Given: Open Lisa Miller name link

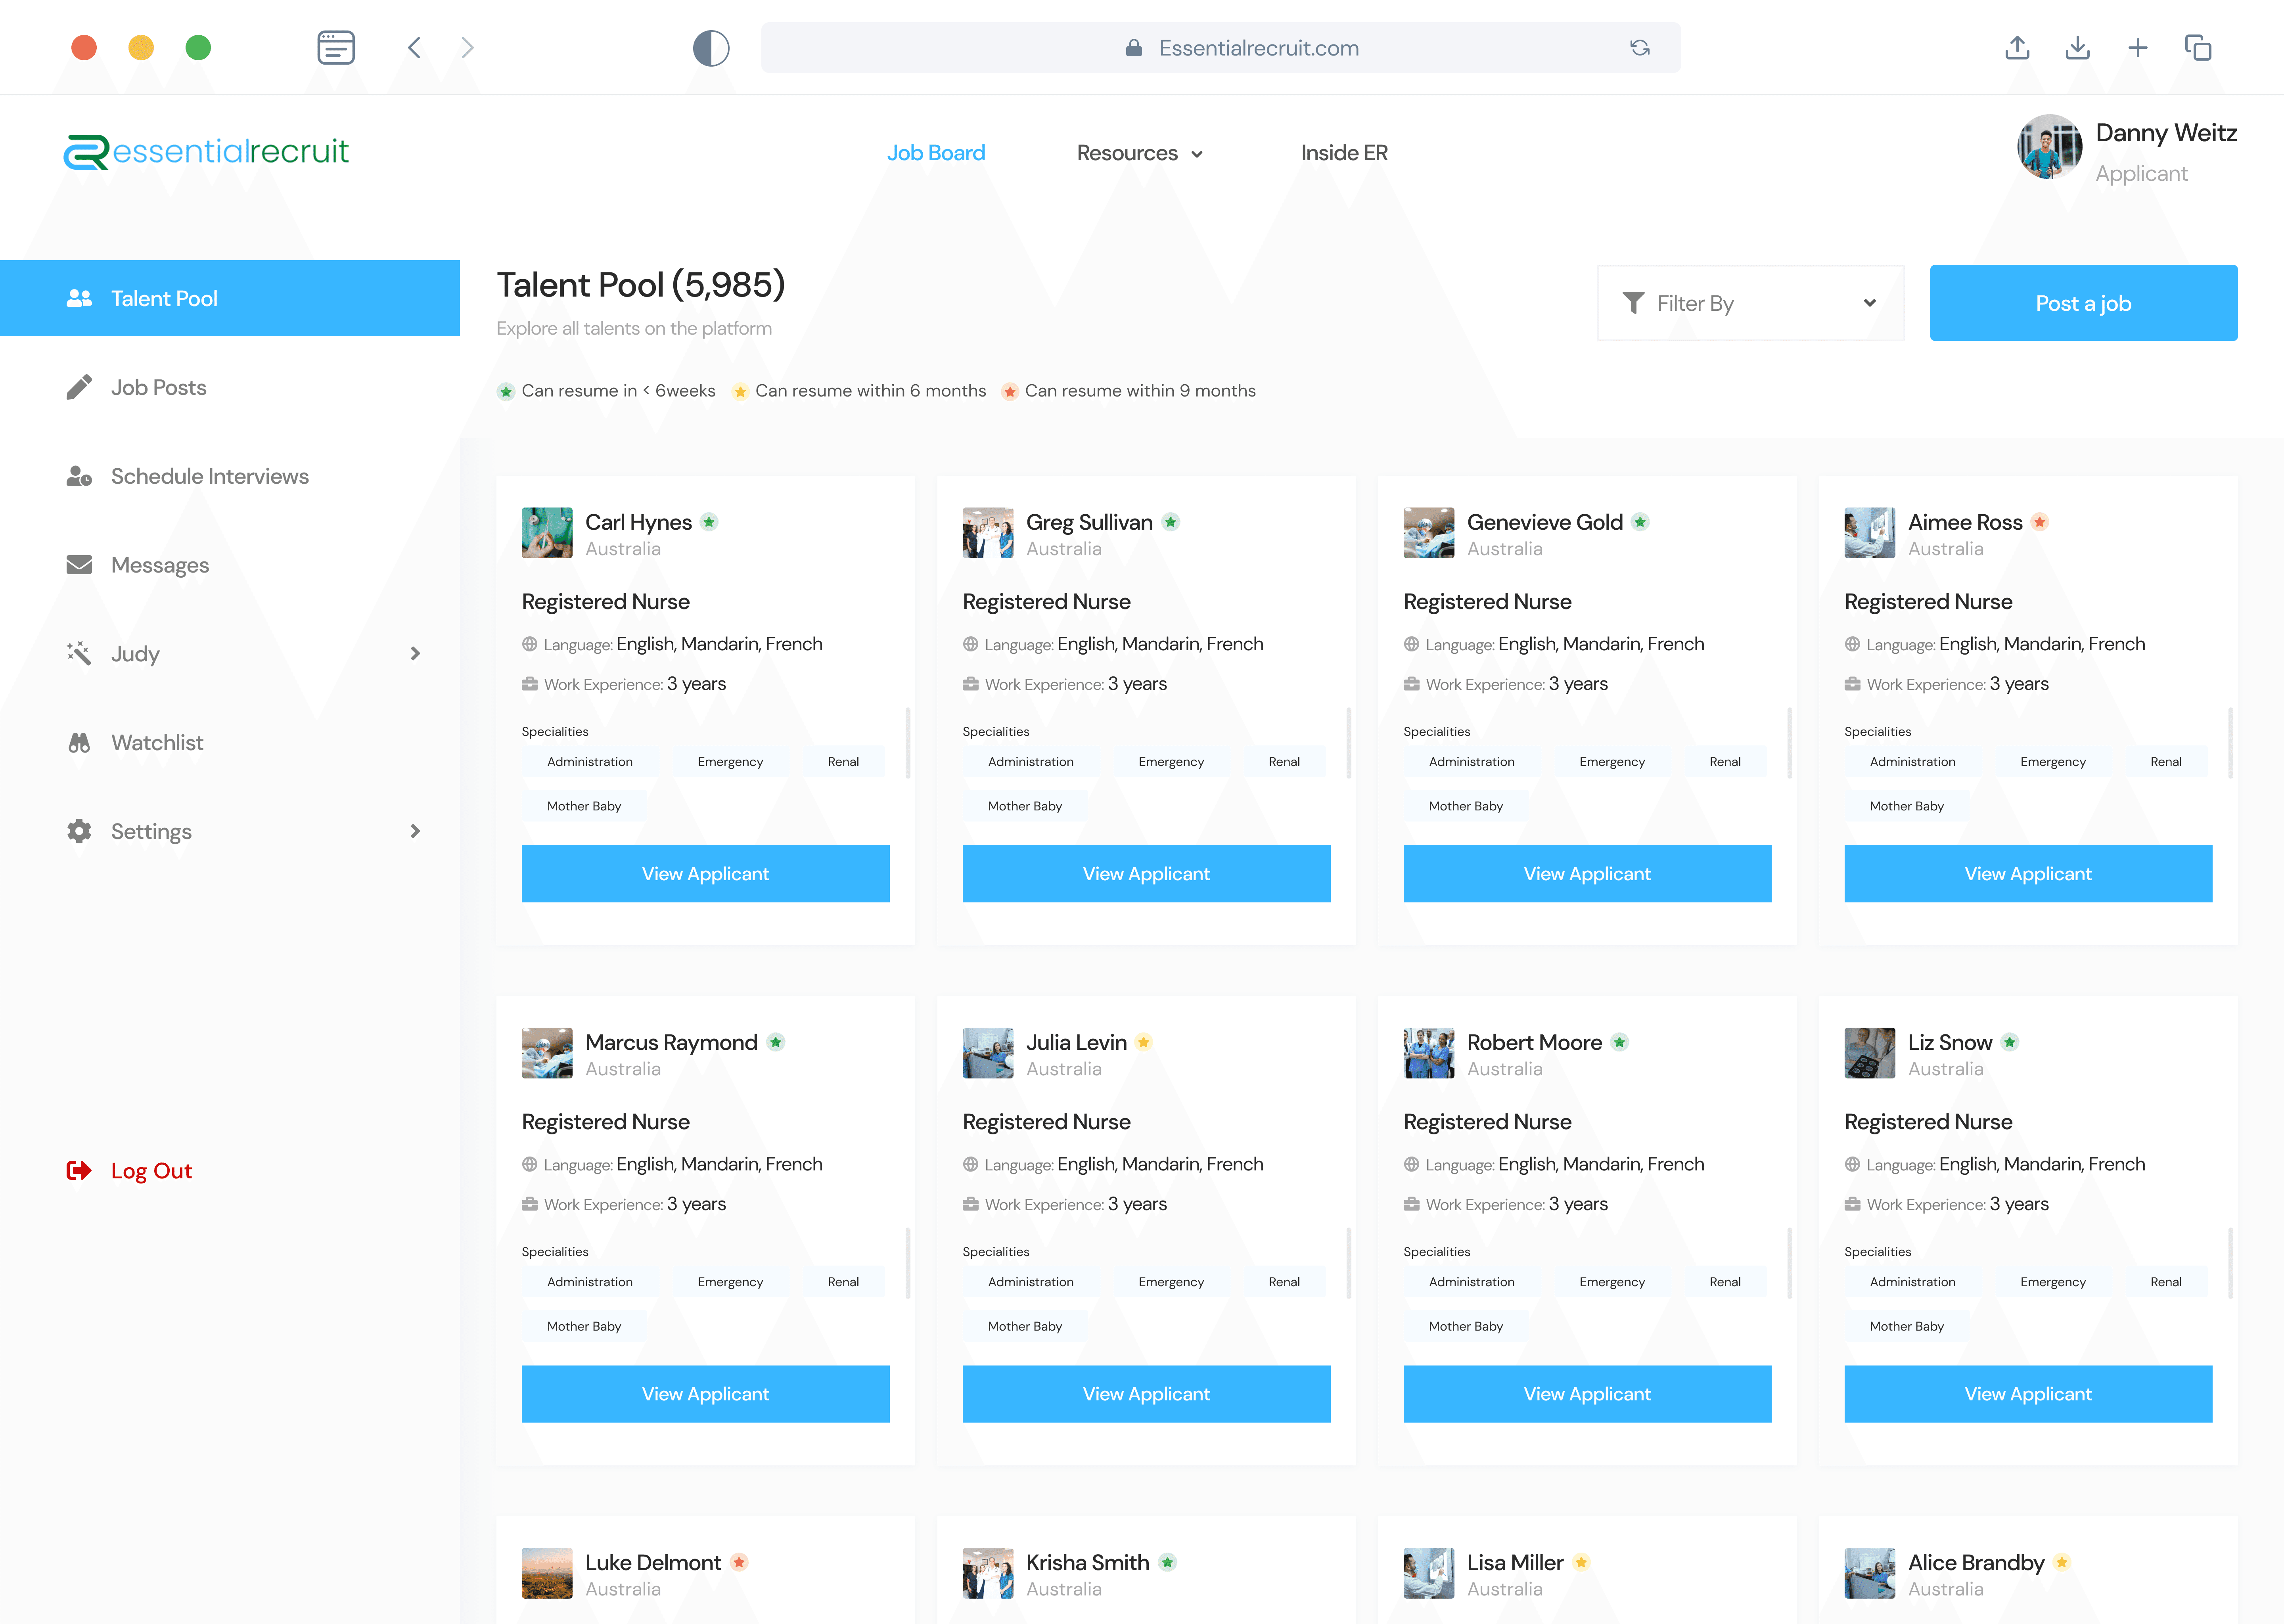Looking at the screenshot, I should (x=1515, y=1562).
